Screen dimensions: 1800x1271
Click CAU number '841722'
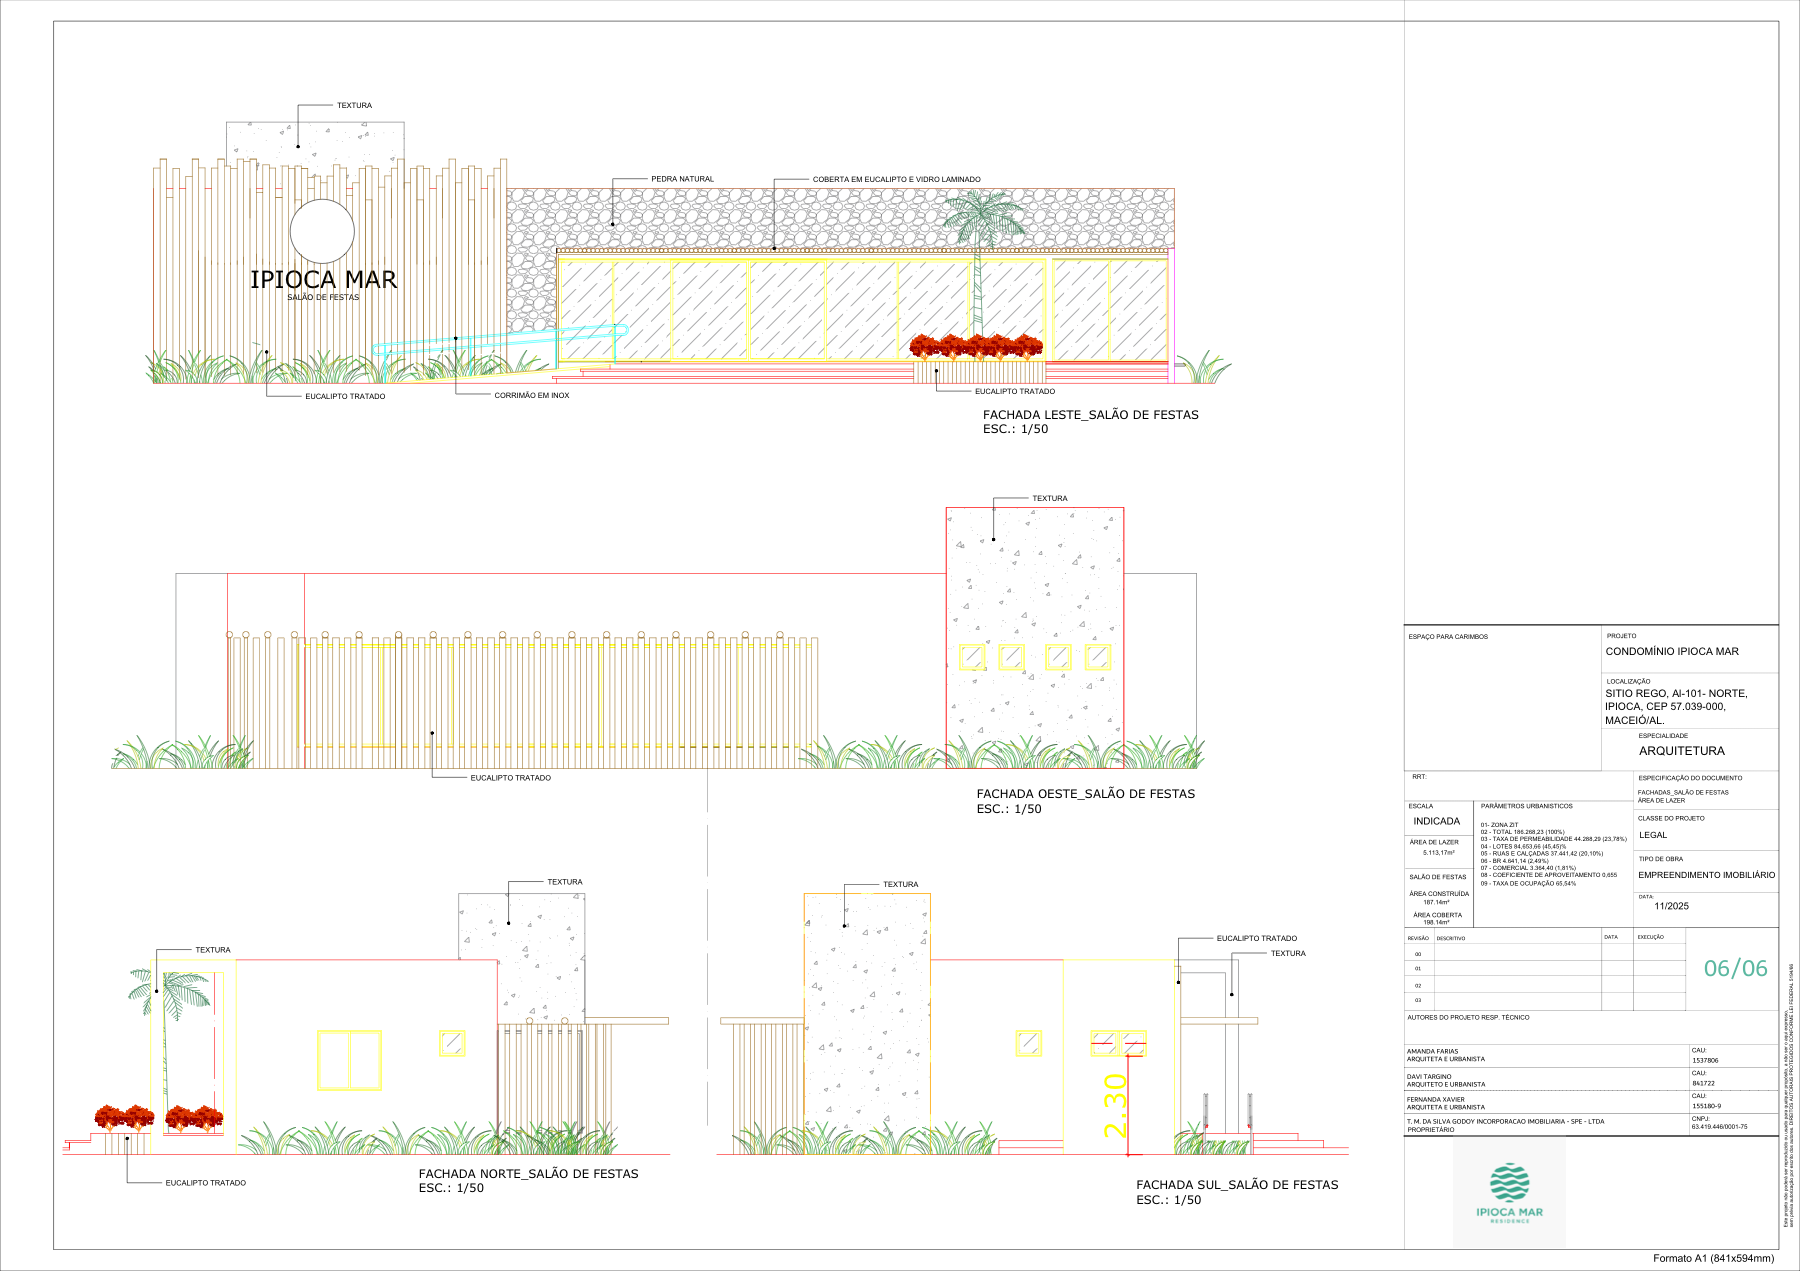coord(1702,1083)
